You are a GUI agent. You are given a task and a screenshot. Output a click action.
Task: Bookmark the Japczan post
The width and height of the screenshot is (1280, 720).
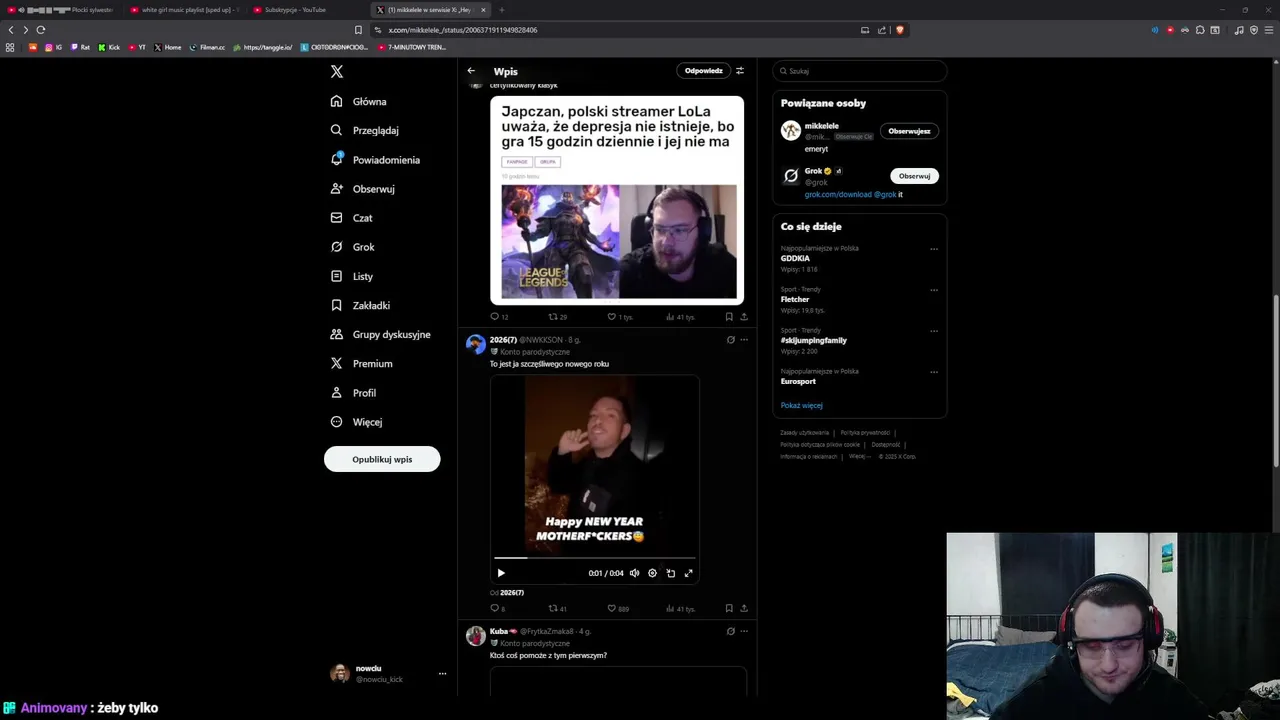click(729, 317)
